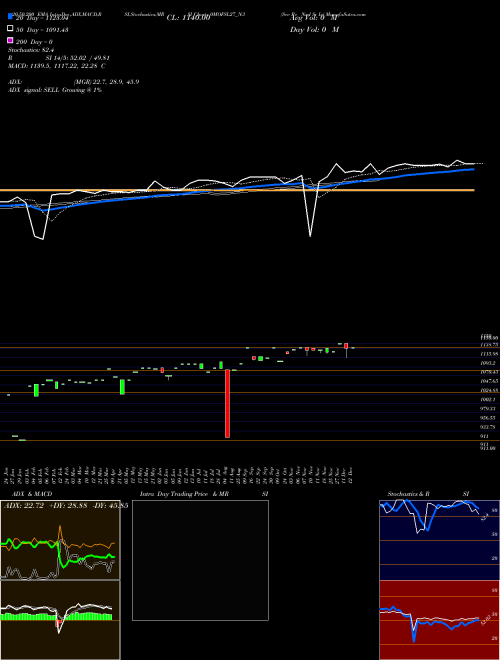The height and width of the screenshot is (660, 500).
Task: Click the 'Avg Vol: 0 M' label
Action: coord(314,18)
